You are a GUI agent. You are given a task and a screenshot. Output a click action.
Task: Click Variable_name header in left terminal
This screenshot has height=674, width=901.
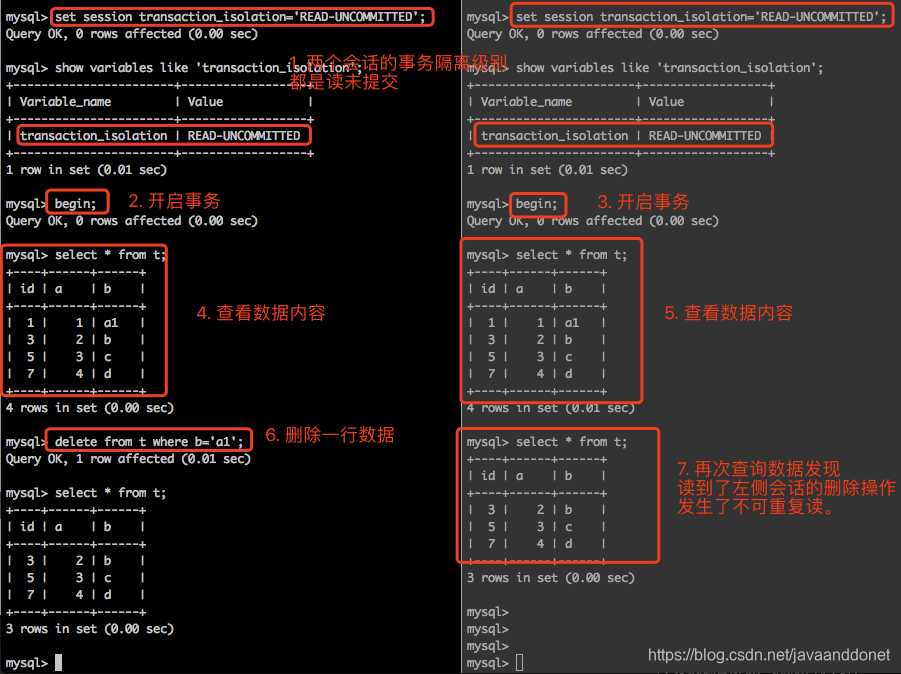[66, 102]
